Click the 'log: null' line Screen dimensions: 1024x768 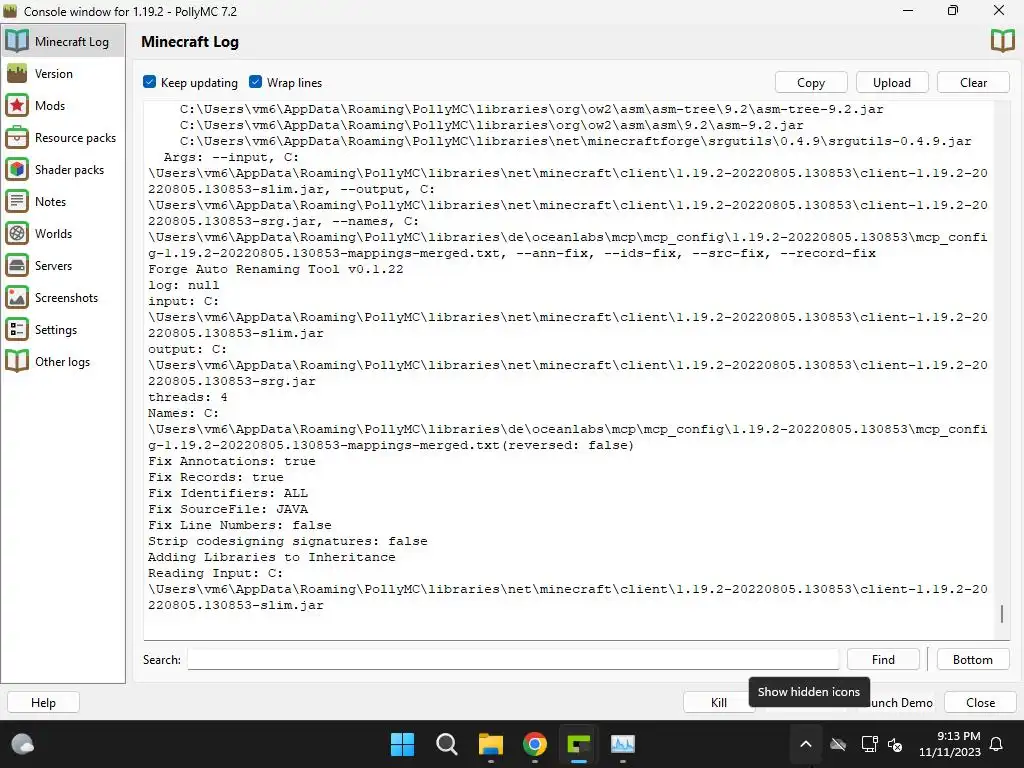(184, 285)
